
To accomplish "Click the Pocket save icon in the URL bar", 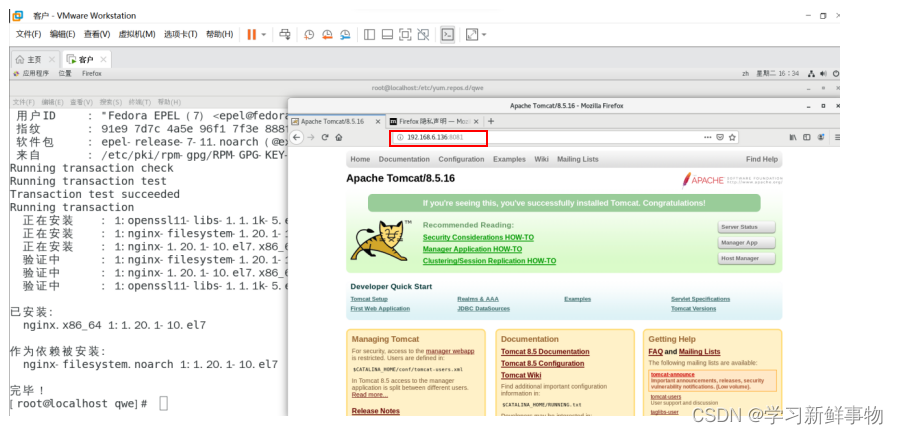I will (x=720, y=137).
